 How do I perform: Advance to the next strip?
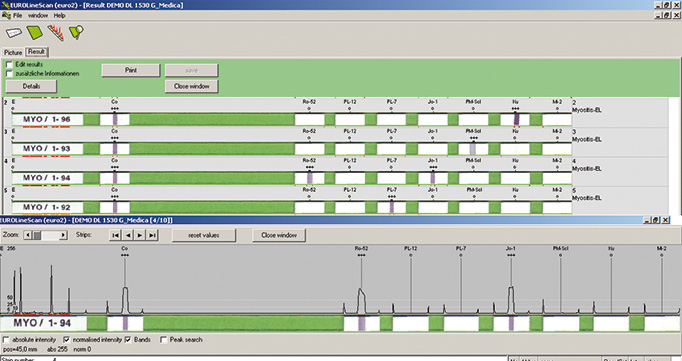click(140, 235)
